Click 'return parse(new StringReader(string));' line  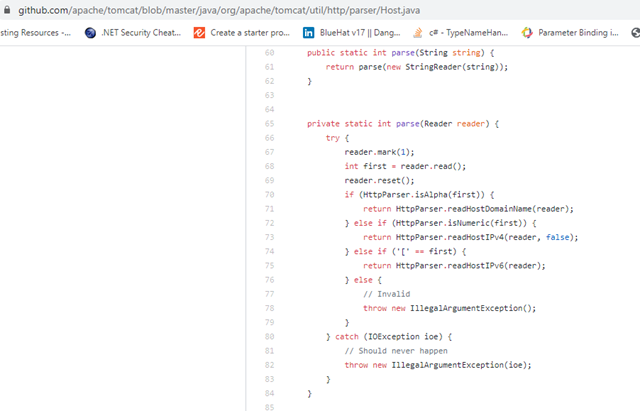click(x=417, y=67)
